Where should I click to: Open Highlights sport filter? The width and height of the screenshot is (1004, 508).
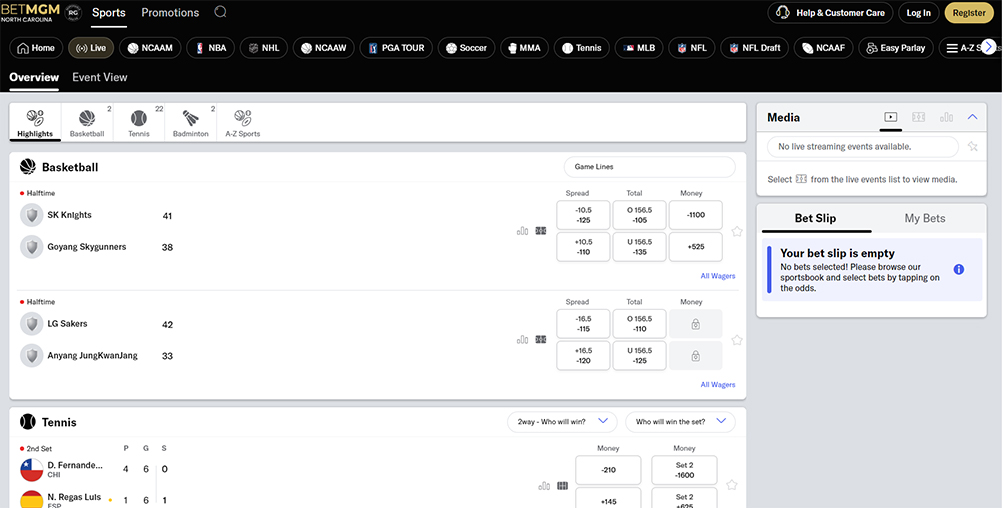pos(35,122)
